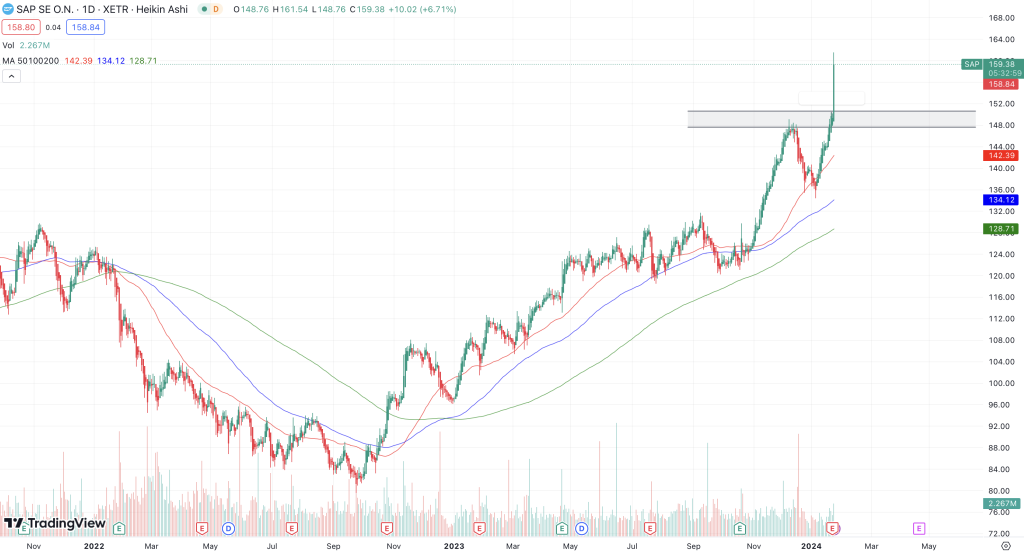Click the blue 158.84 buy price button
The height and width of the screenshot is (554, 1024).
point(86,27)
